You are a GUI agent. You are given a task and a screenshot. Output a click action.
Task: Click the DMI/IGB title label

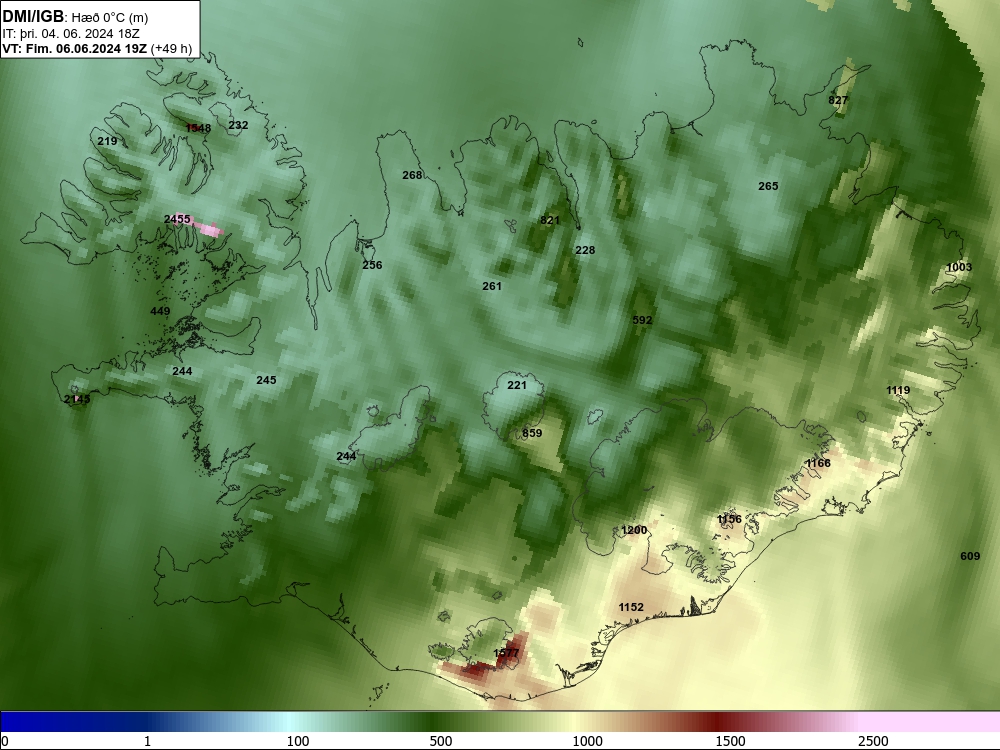click(x=33, y=17)
